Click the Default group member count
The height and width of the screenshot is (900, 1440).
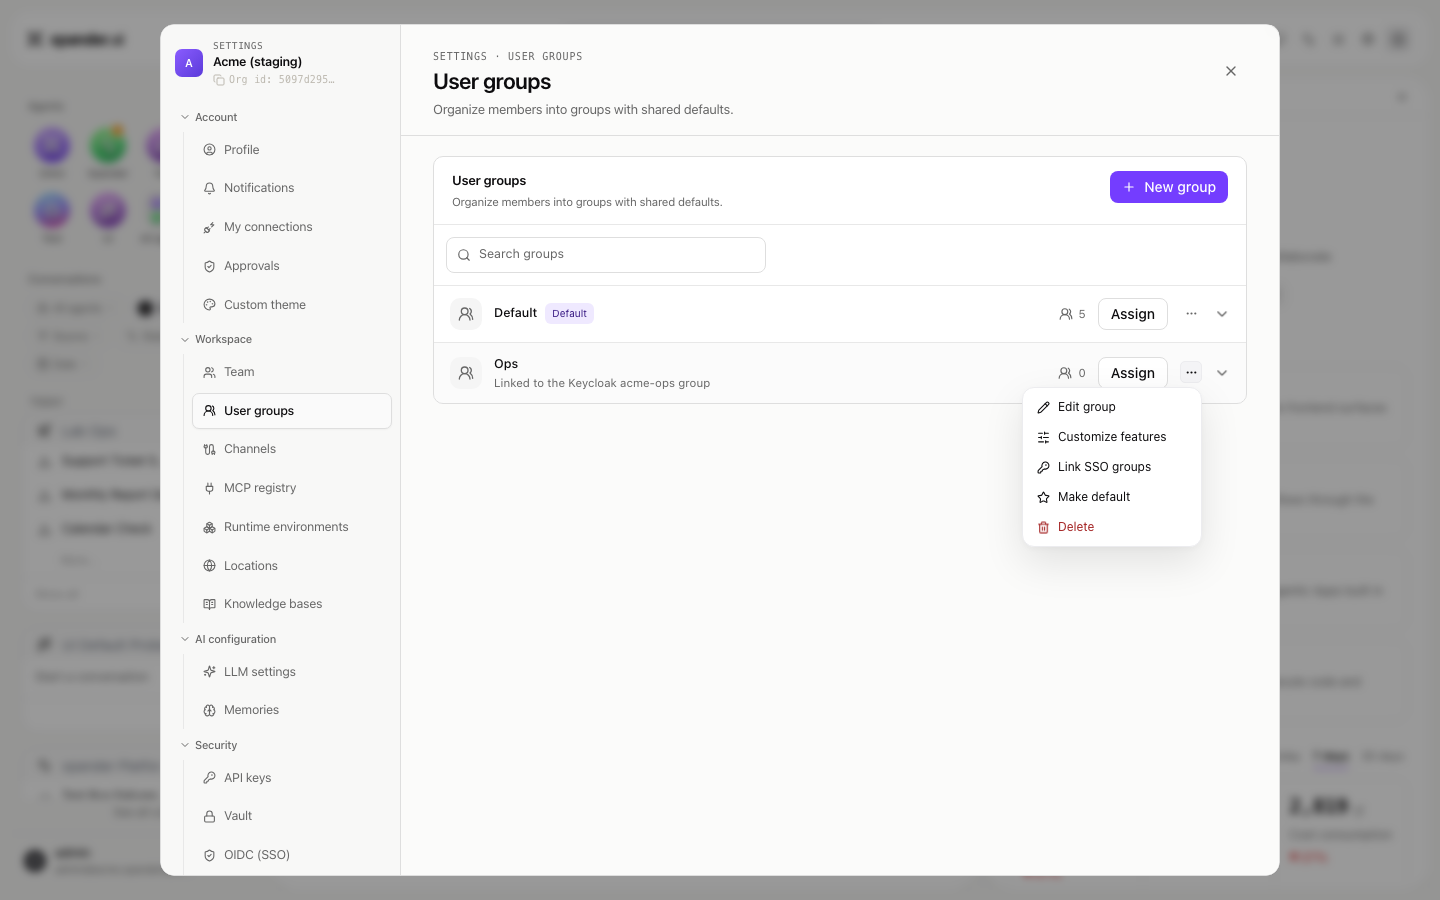[x=1073, y=314]
